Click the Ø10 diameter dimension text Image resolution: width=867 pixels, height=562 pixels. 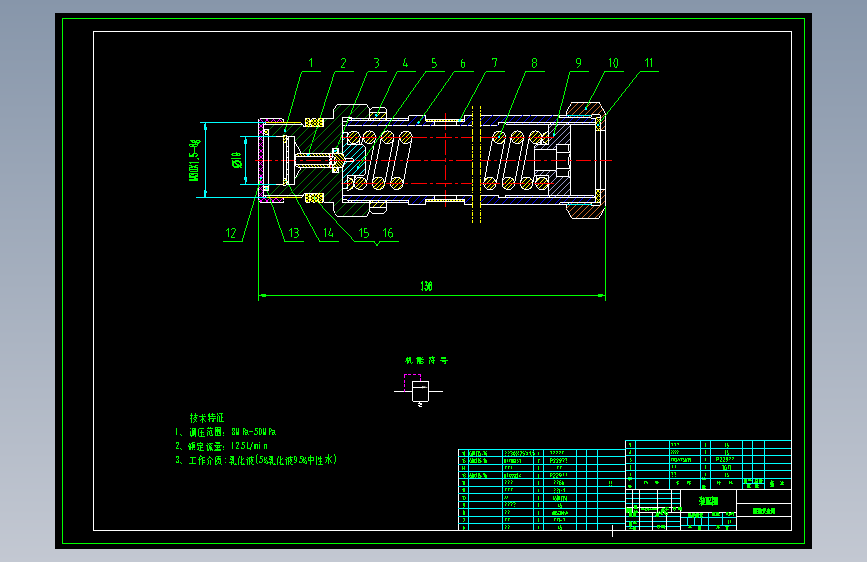coord(237,160)
